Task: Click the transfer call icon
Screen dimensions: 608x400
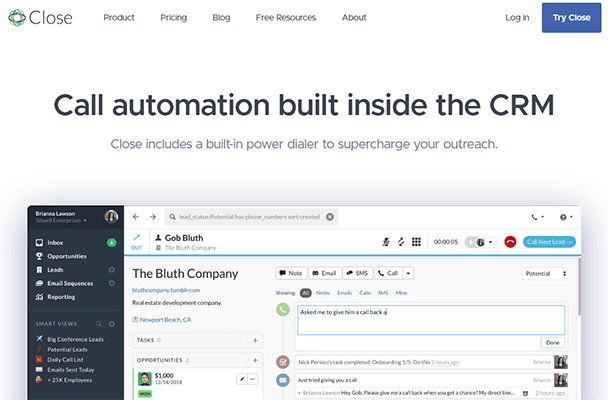Action: (x=401, y=242)
